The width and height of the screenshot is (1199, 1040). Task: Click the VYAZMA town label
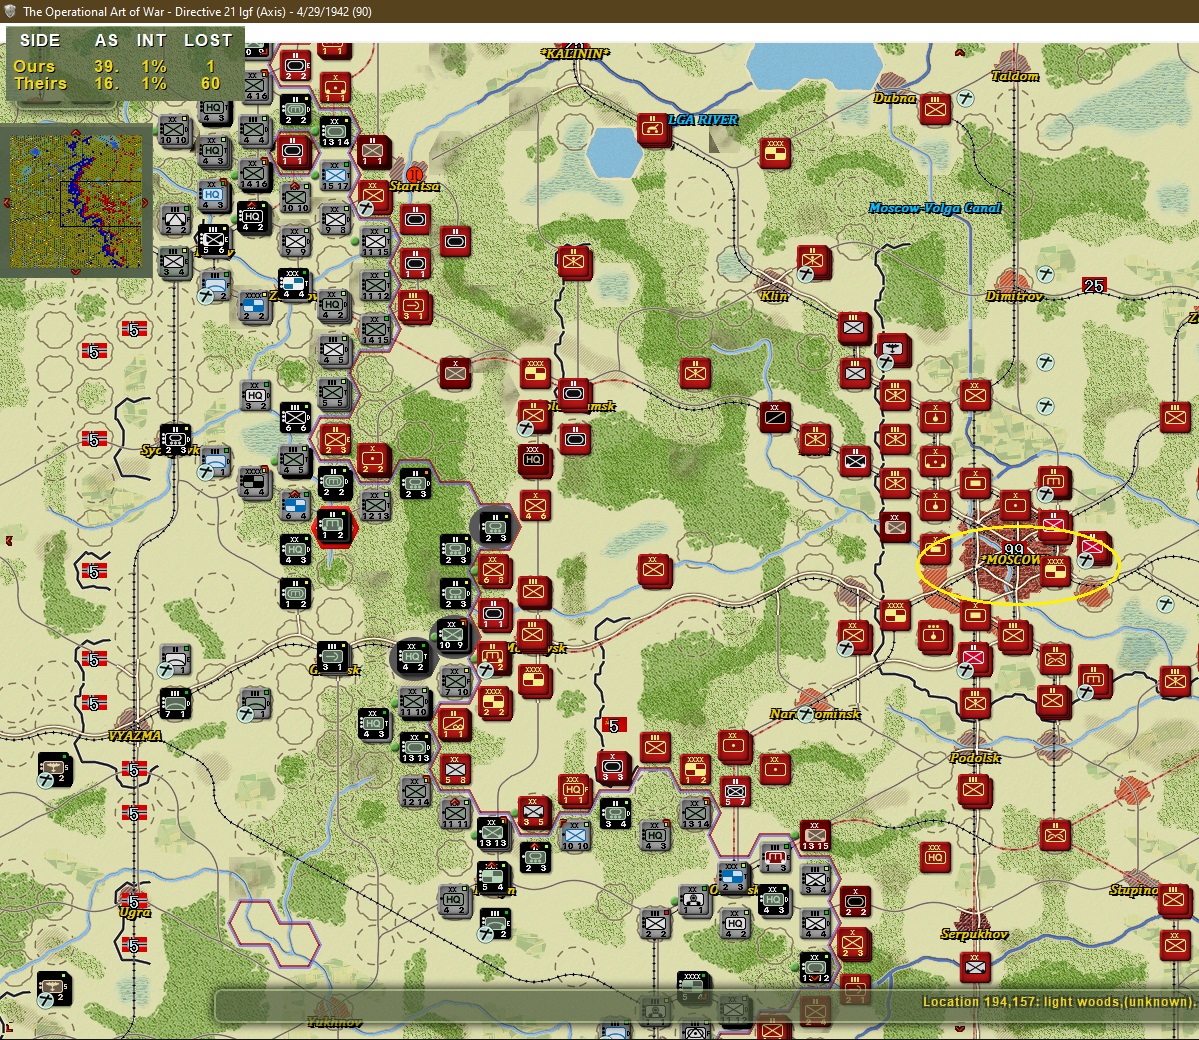point(135,736)
